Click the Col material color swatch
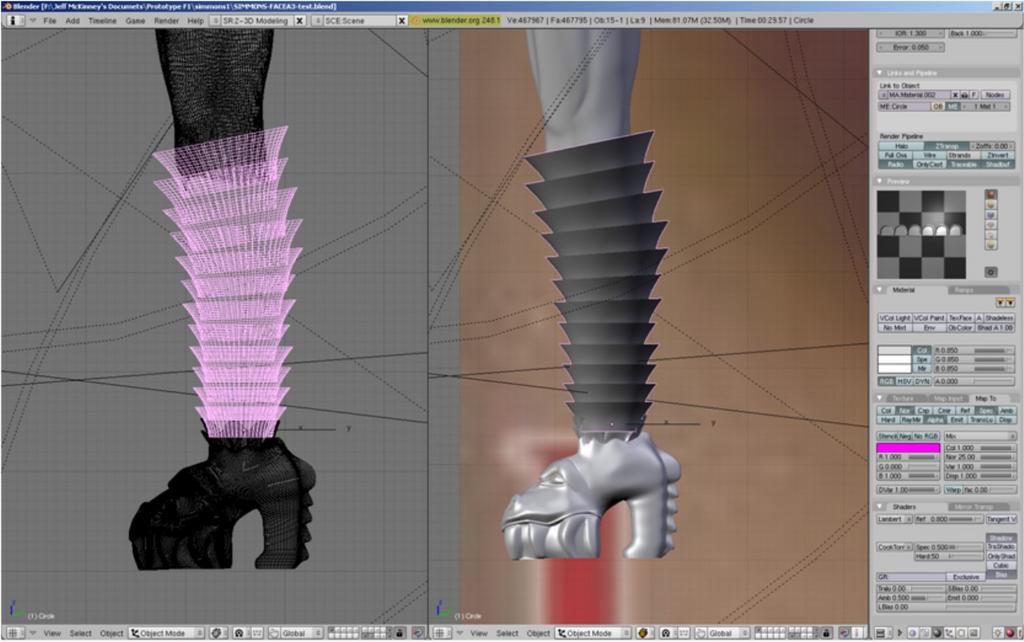 [894, 351]
